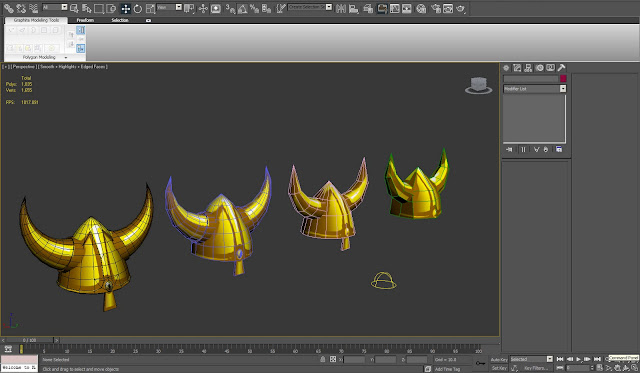Open the Utilities hammer panel icon

point(561,68)
